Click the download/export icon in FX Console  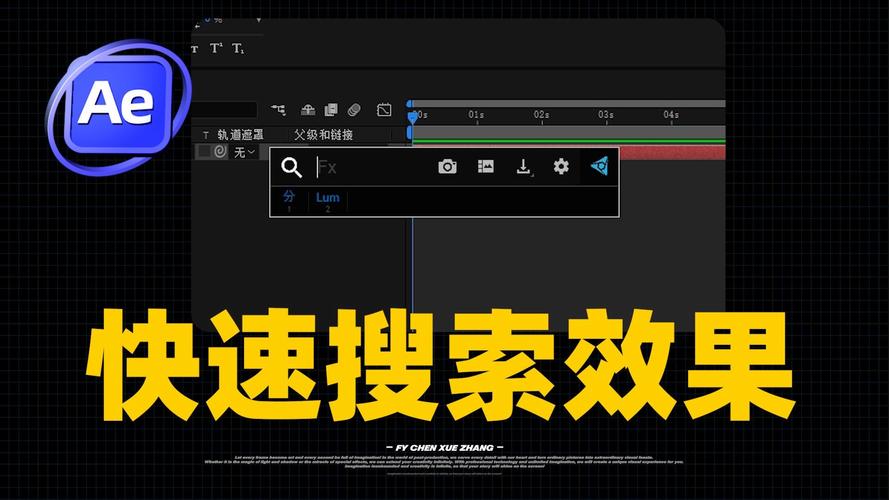523,167
